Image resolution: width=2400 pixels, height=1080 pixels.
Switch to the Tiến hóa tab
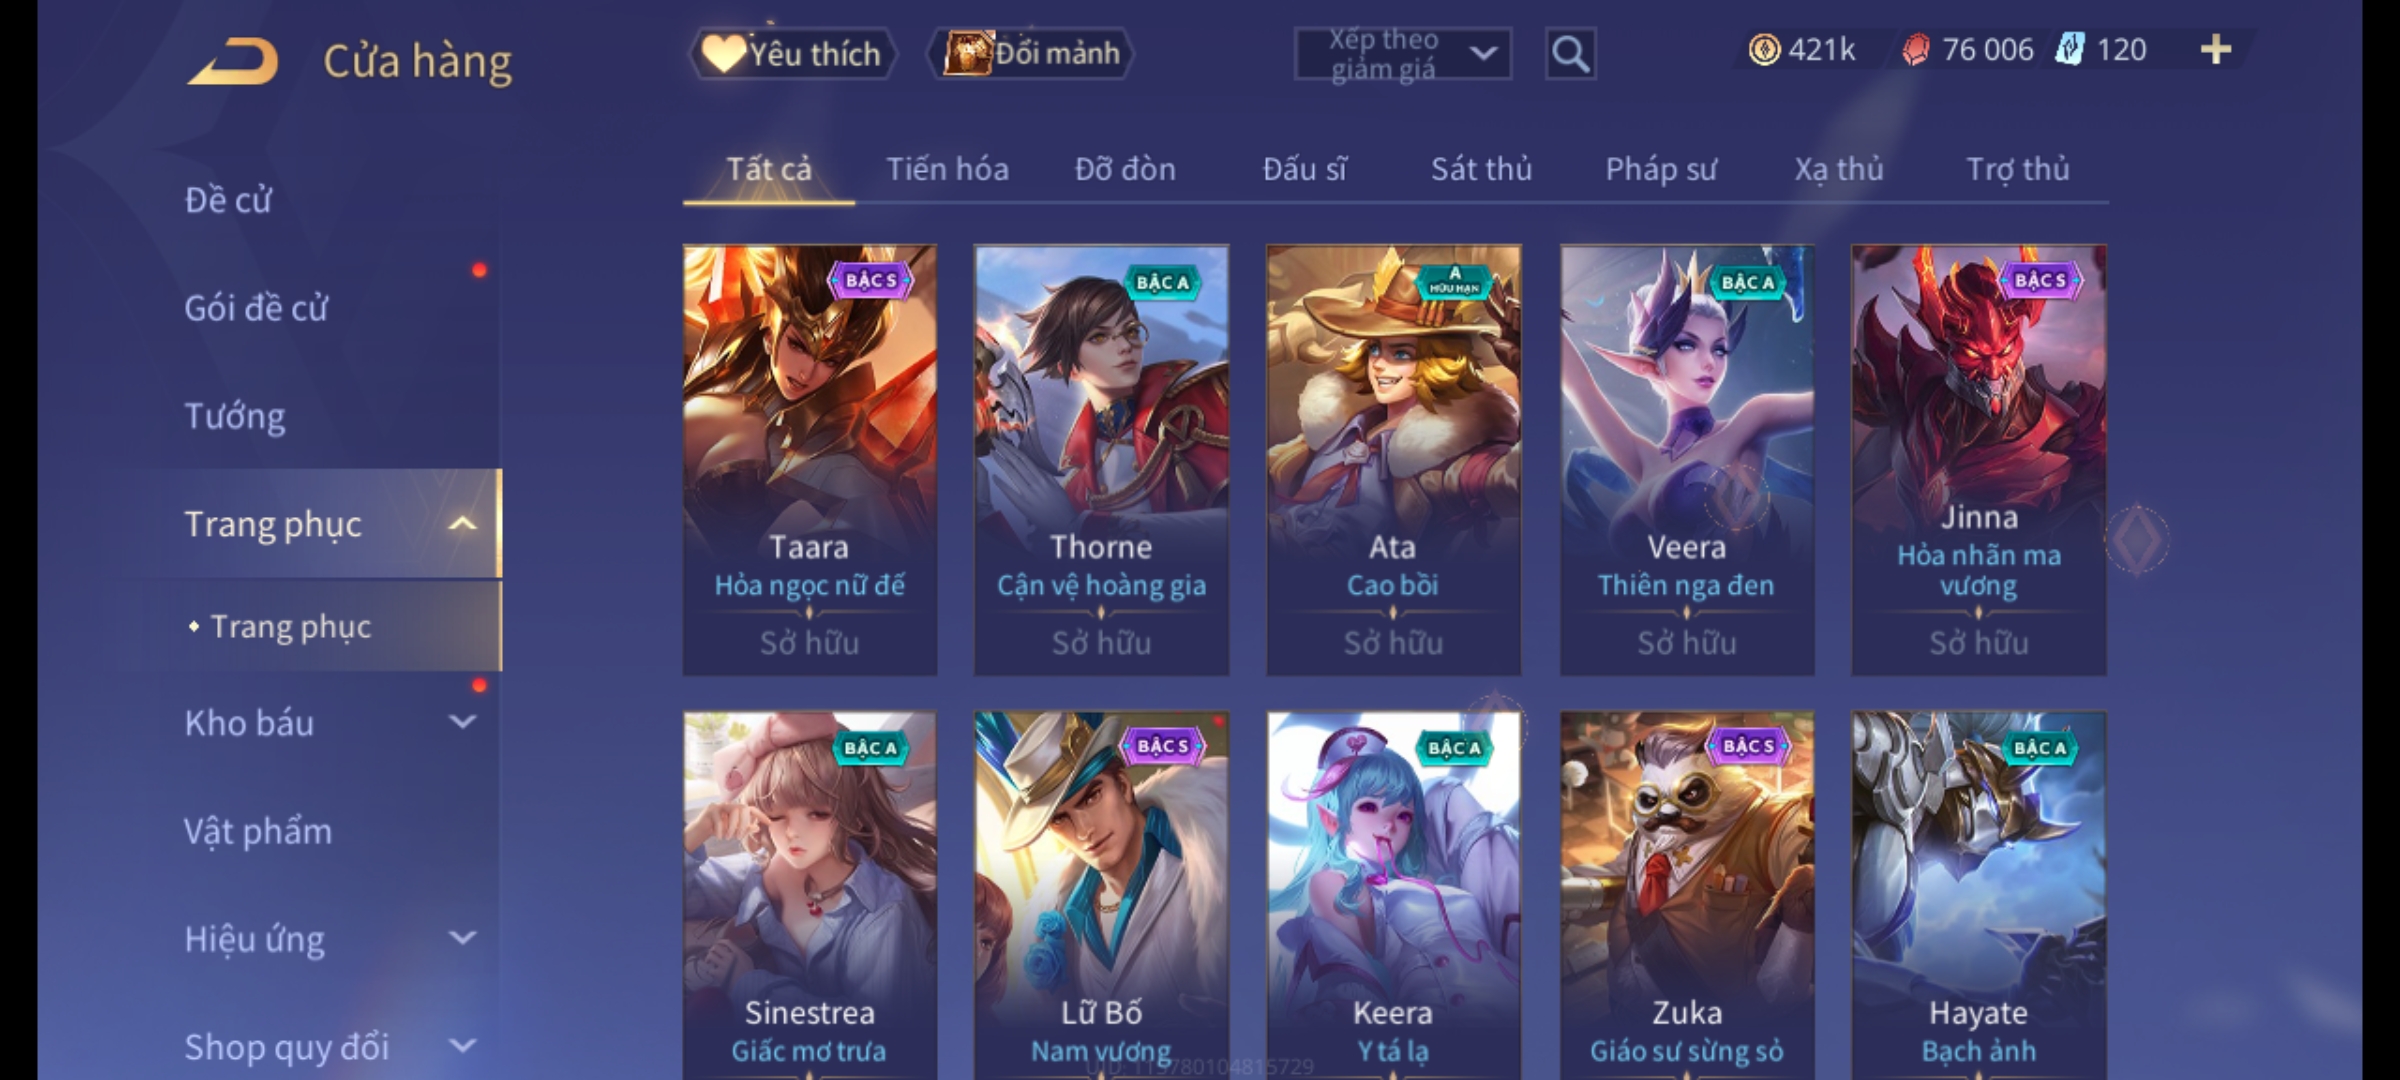pyautogui.click(x=947, y=169)
